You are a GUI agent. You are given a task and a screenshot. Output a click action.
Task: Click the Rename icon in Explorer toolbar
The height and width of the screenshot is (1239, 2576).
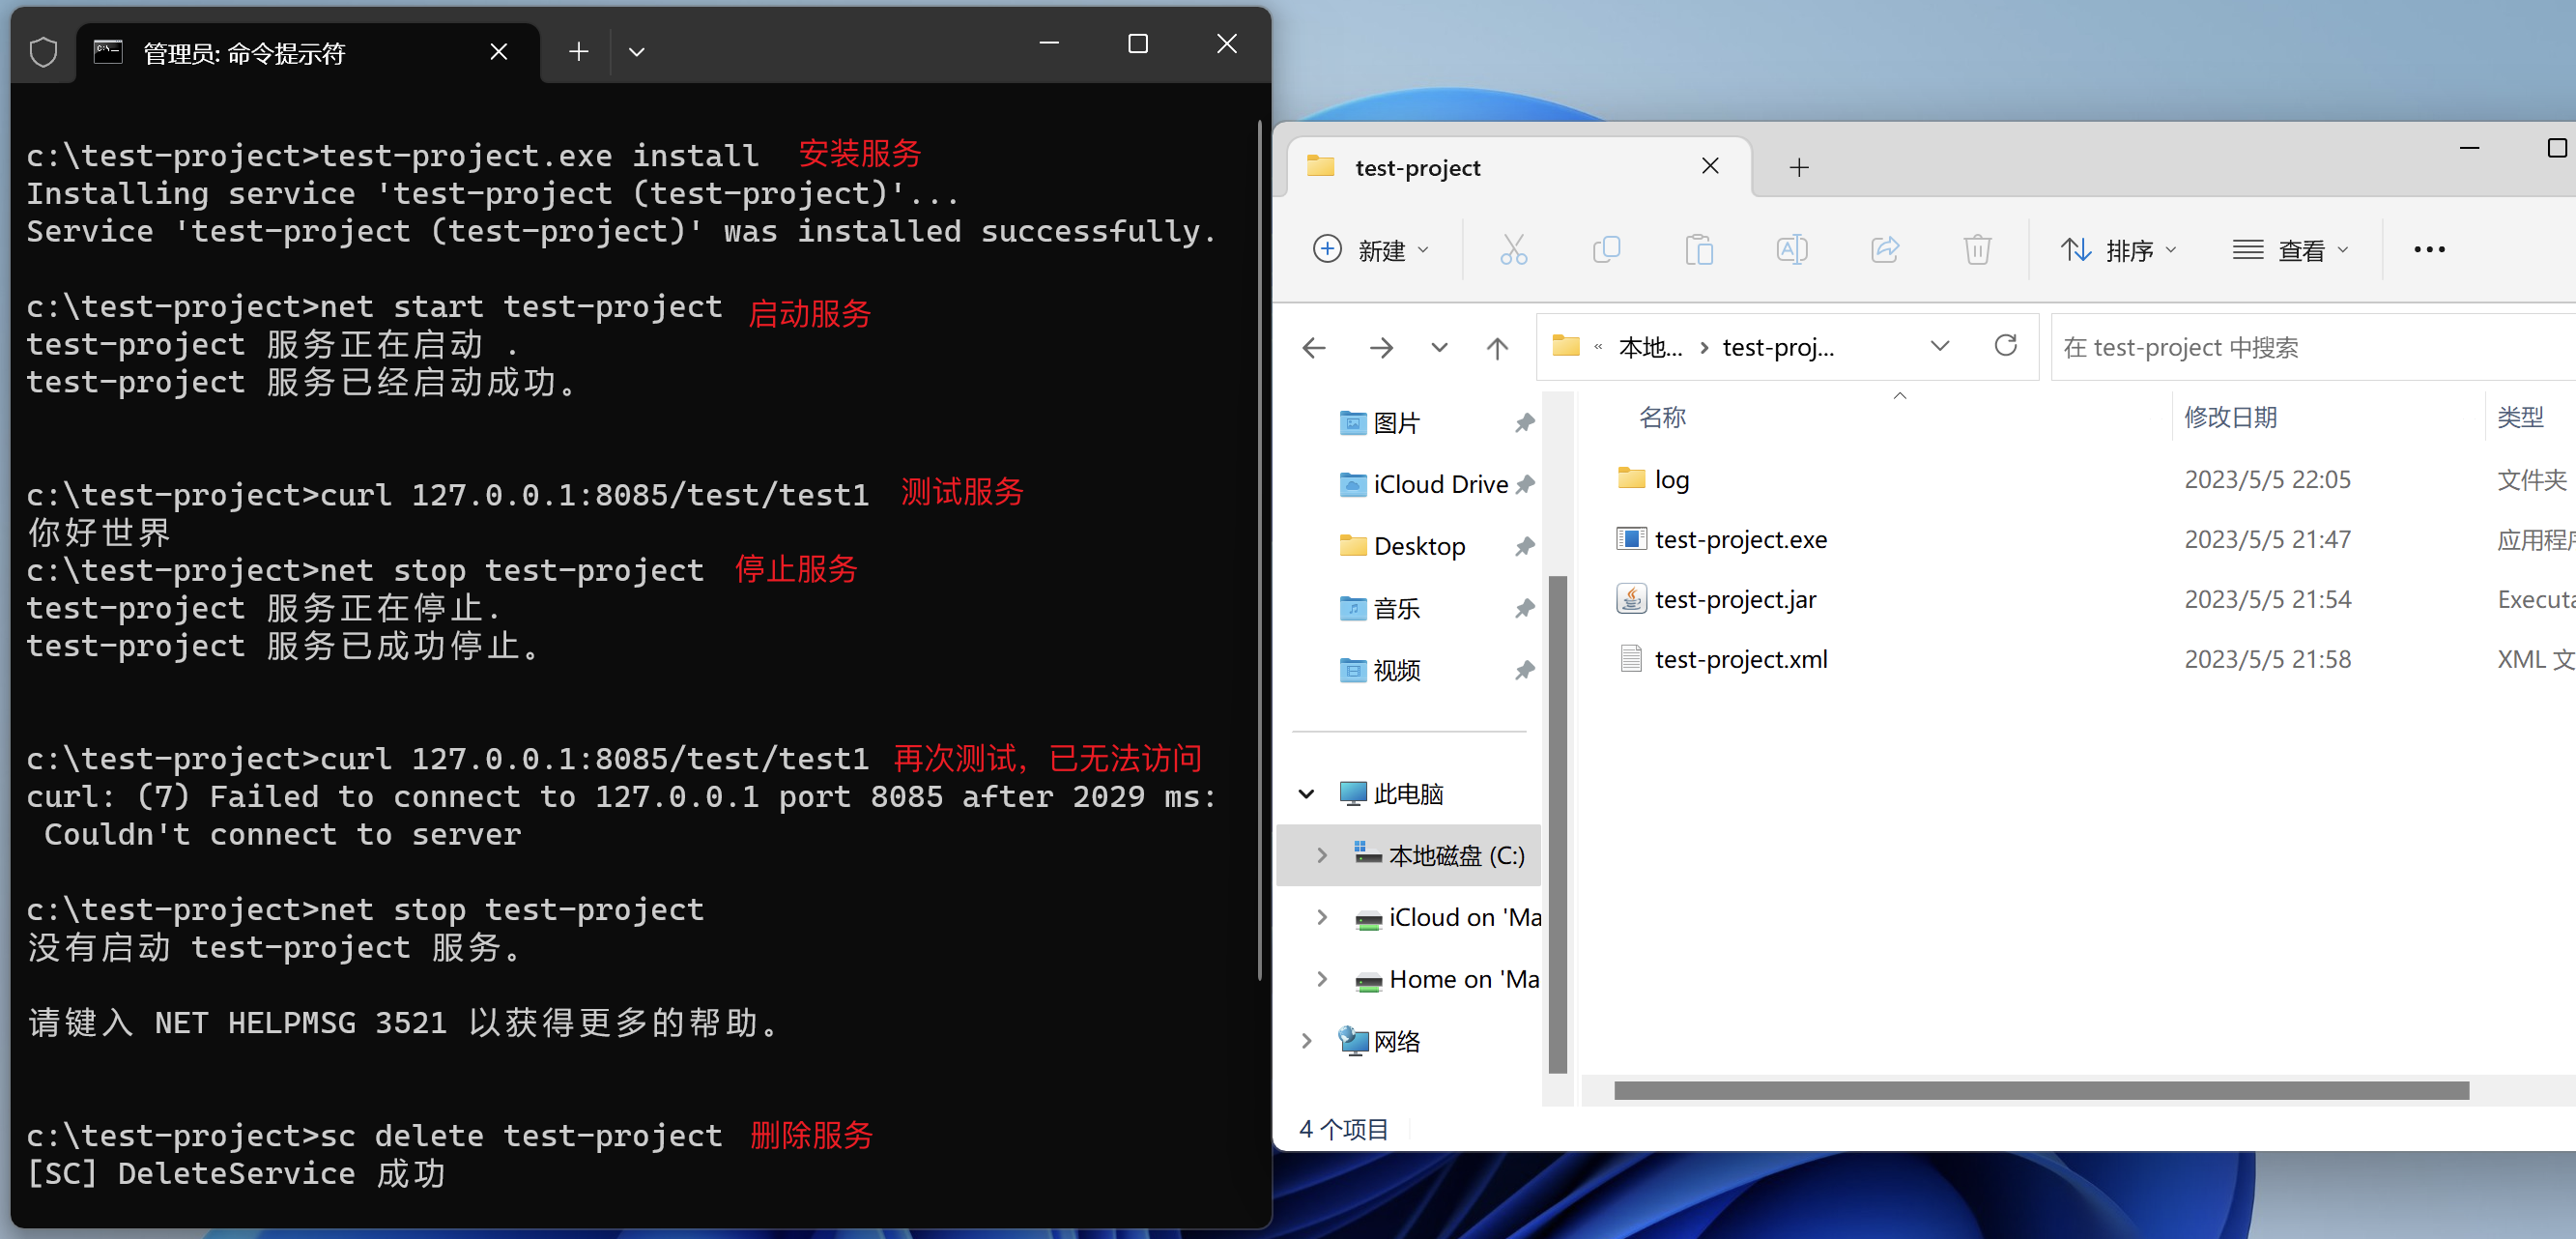pyautogui.click(x=1791, y=249)
